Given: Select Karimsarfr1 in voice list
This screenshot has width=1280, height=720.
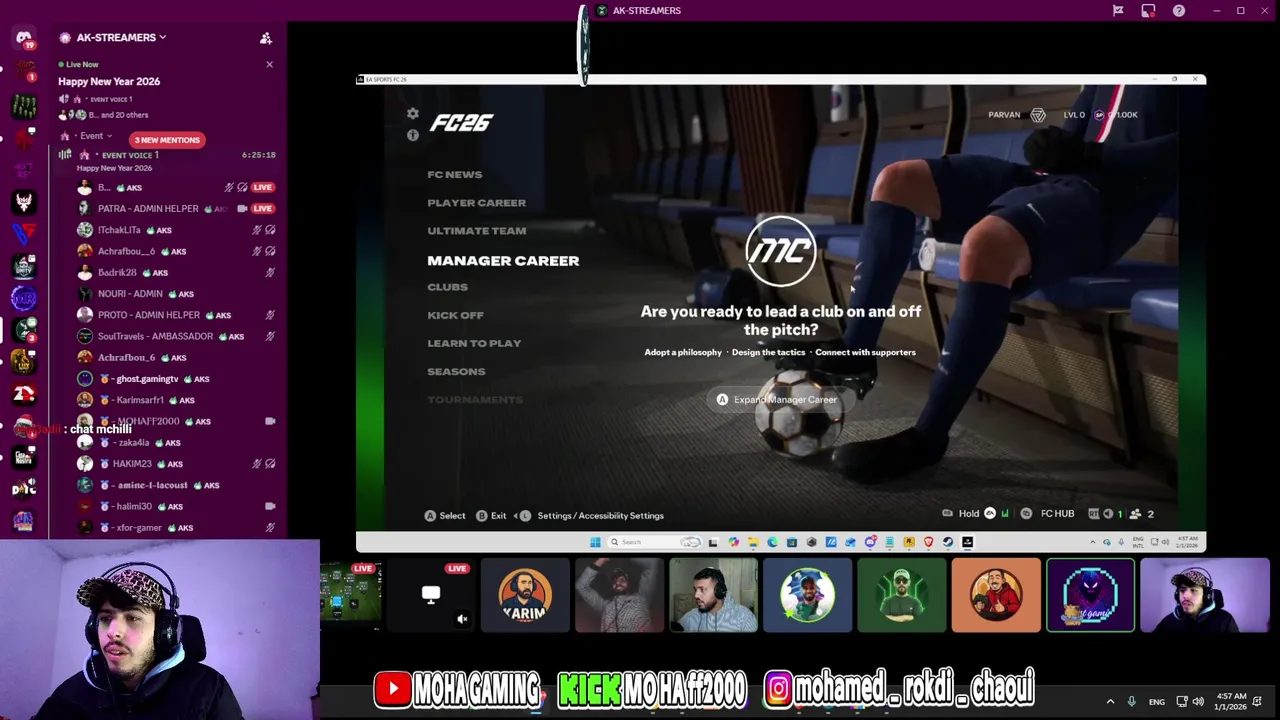Looking at the screenshot, I should coord(140,400).
